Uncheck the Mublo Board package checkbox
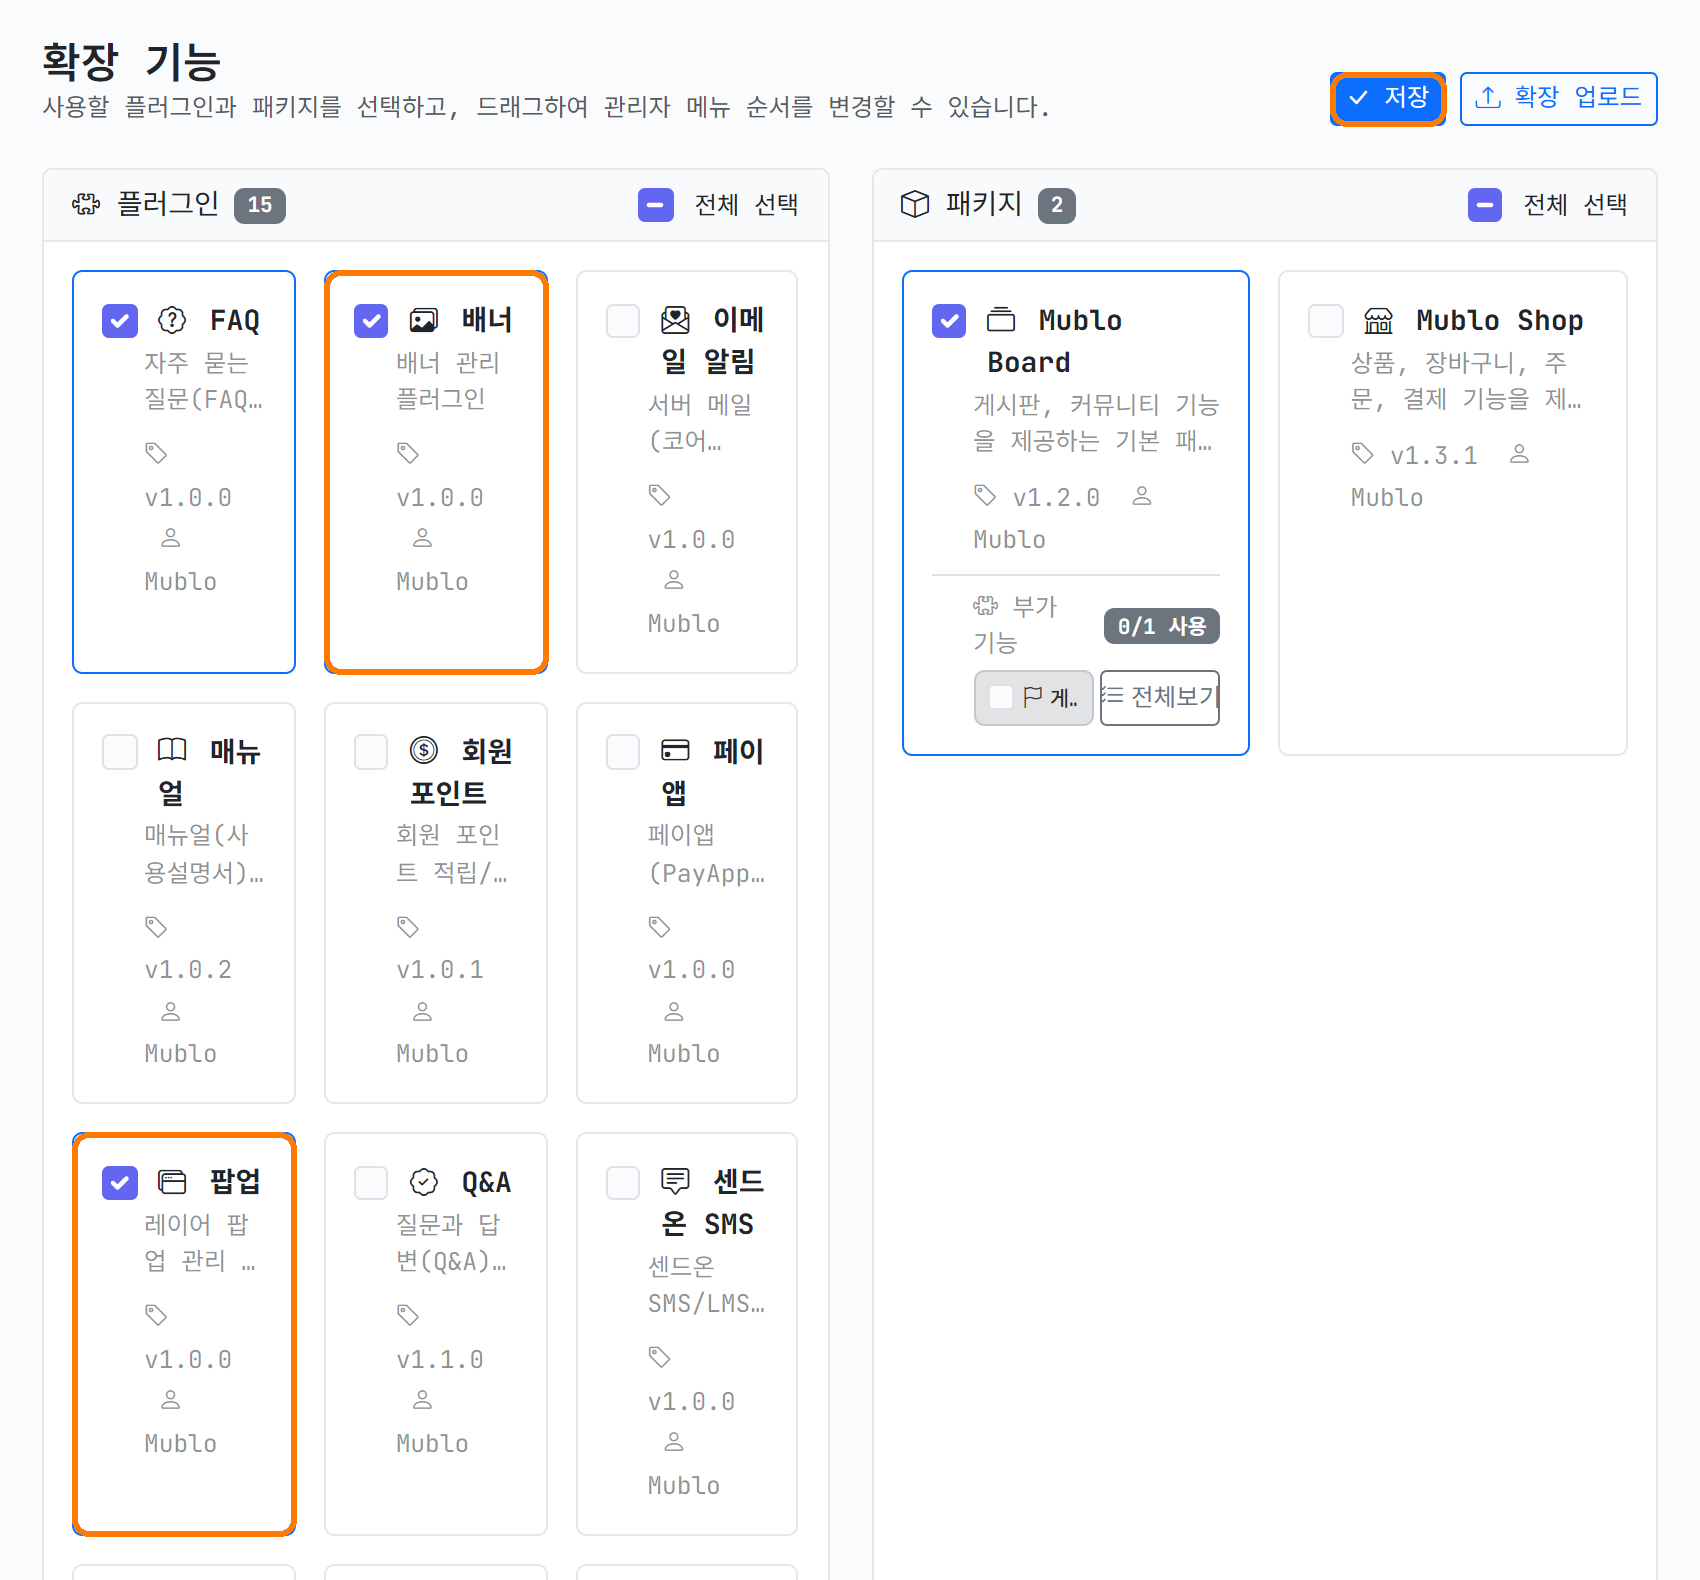Screen dimensions: 1700x1580 point(949,321)
